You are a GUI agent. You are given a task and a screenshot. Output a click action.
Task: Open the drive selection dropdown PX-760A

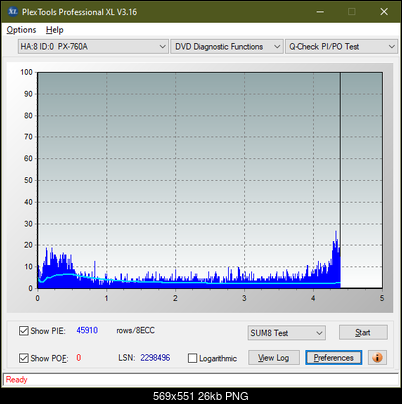[92, 46]
